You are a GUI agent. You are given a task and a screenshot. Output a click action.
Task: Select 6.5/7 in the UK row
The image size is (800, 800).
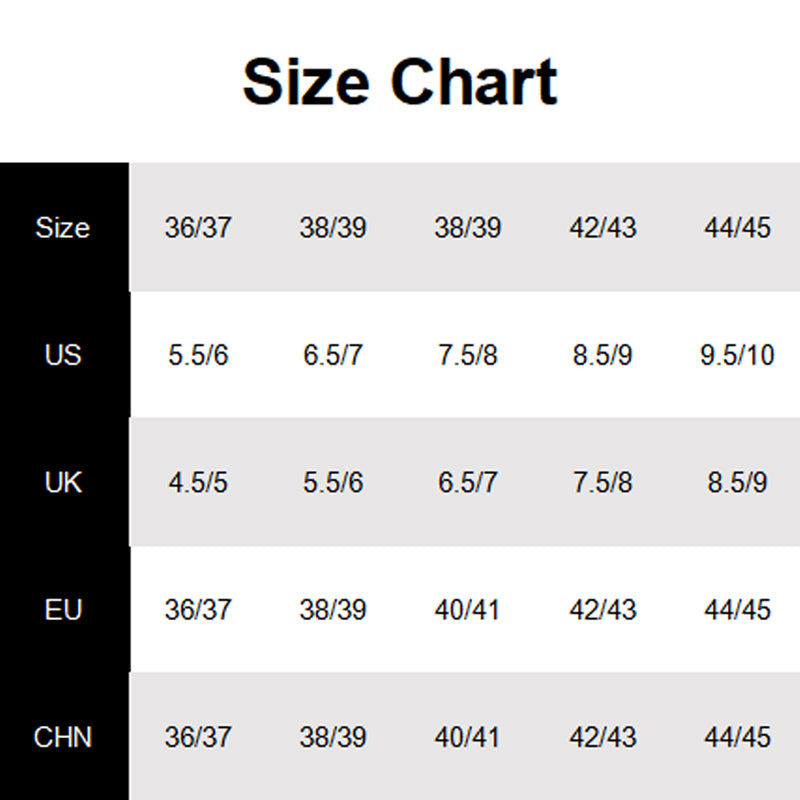coord(468,483)
